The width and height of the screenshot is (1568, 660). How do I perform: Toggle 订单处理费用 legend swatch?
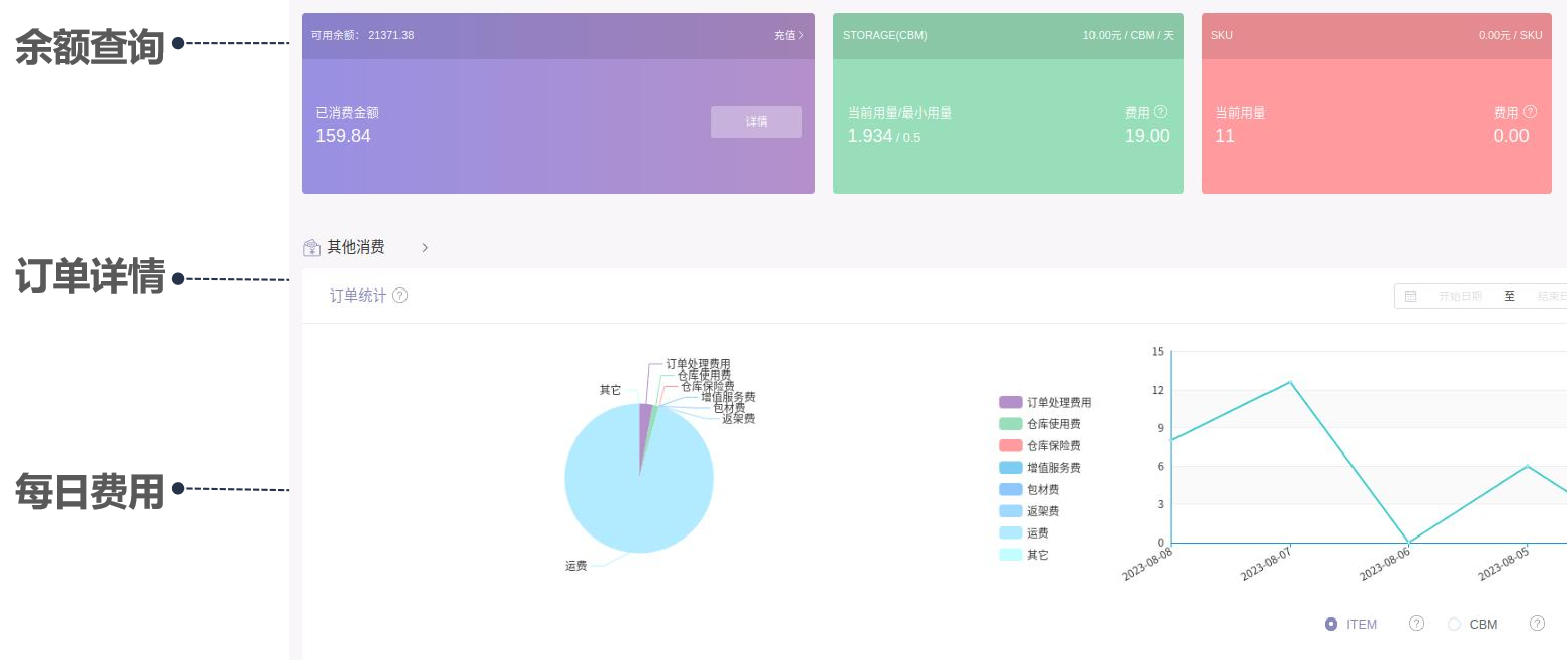coord(1010,402)
